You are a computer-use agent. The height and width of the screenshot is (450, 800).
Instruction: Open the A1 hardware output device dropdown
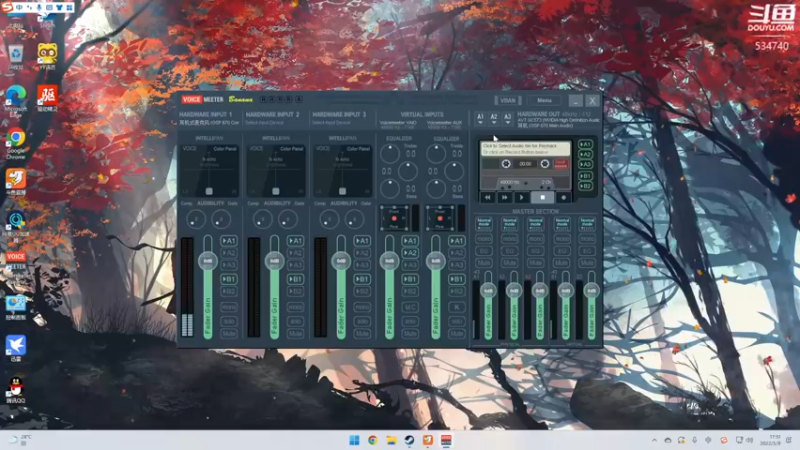click(480, 118)
